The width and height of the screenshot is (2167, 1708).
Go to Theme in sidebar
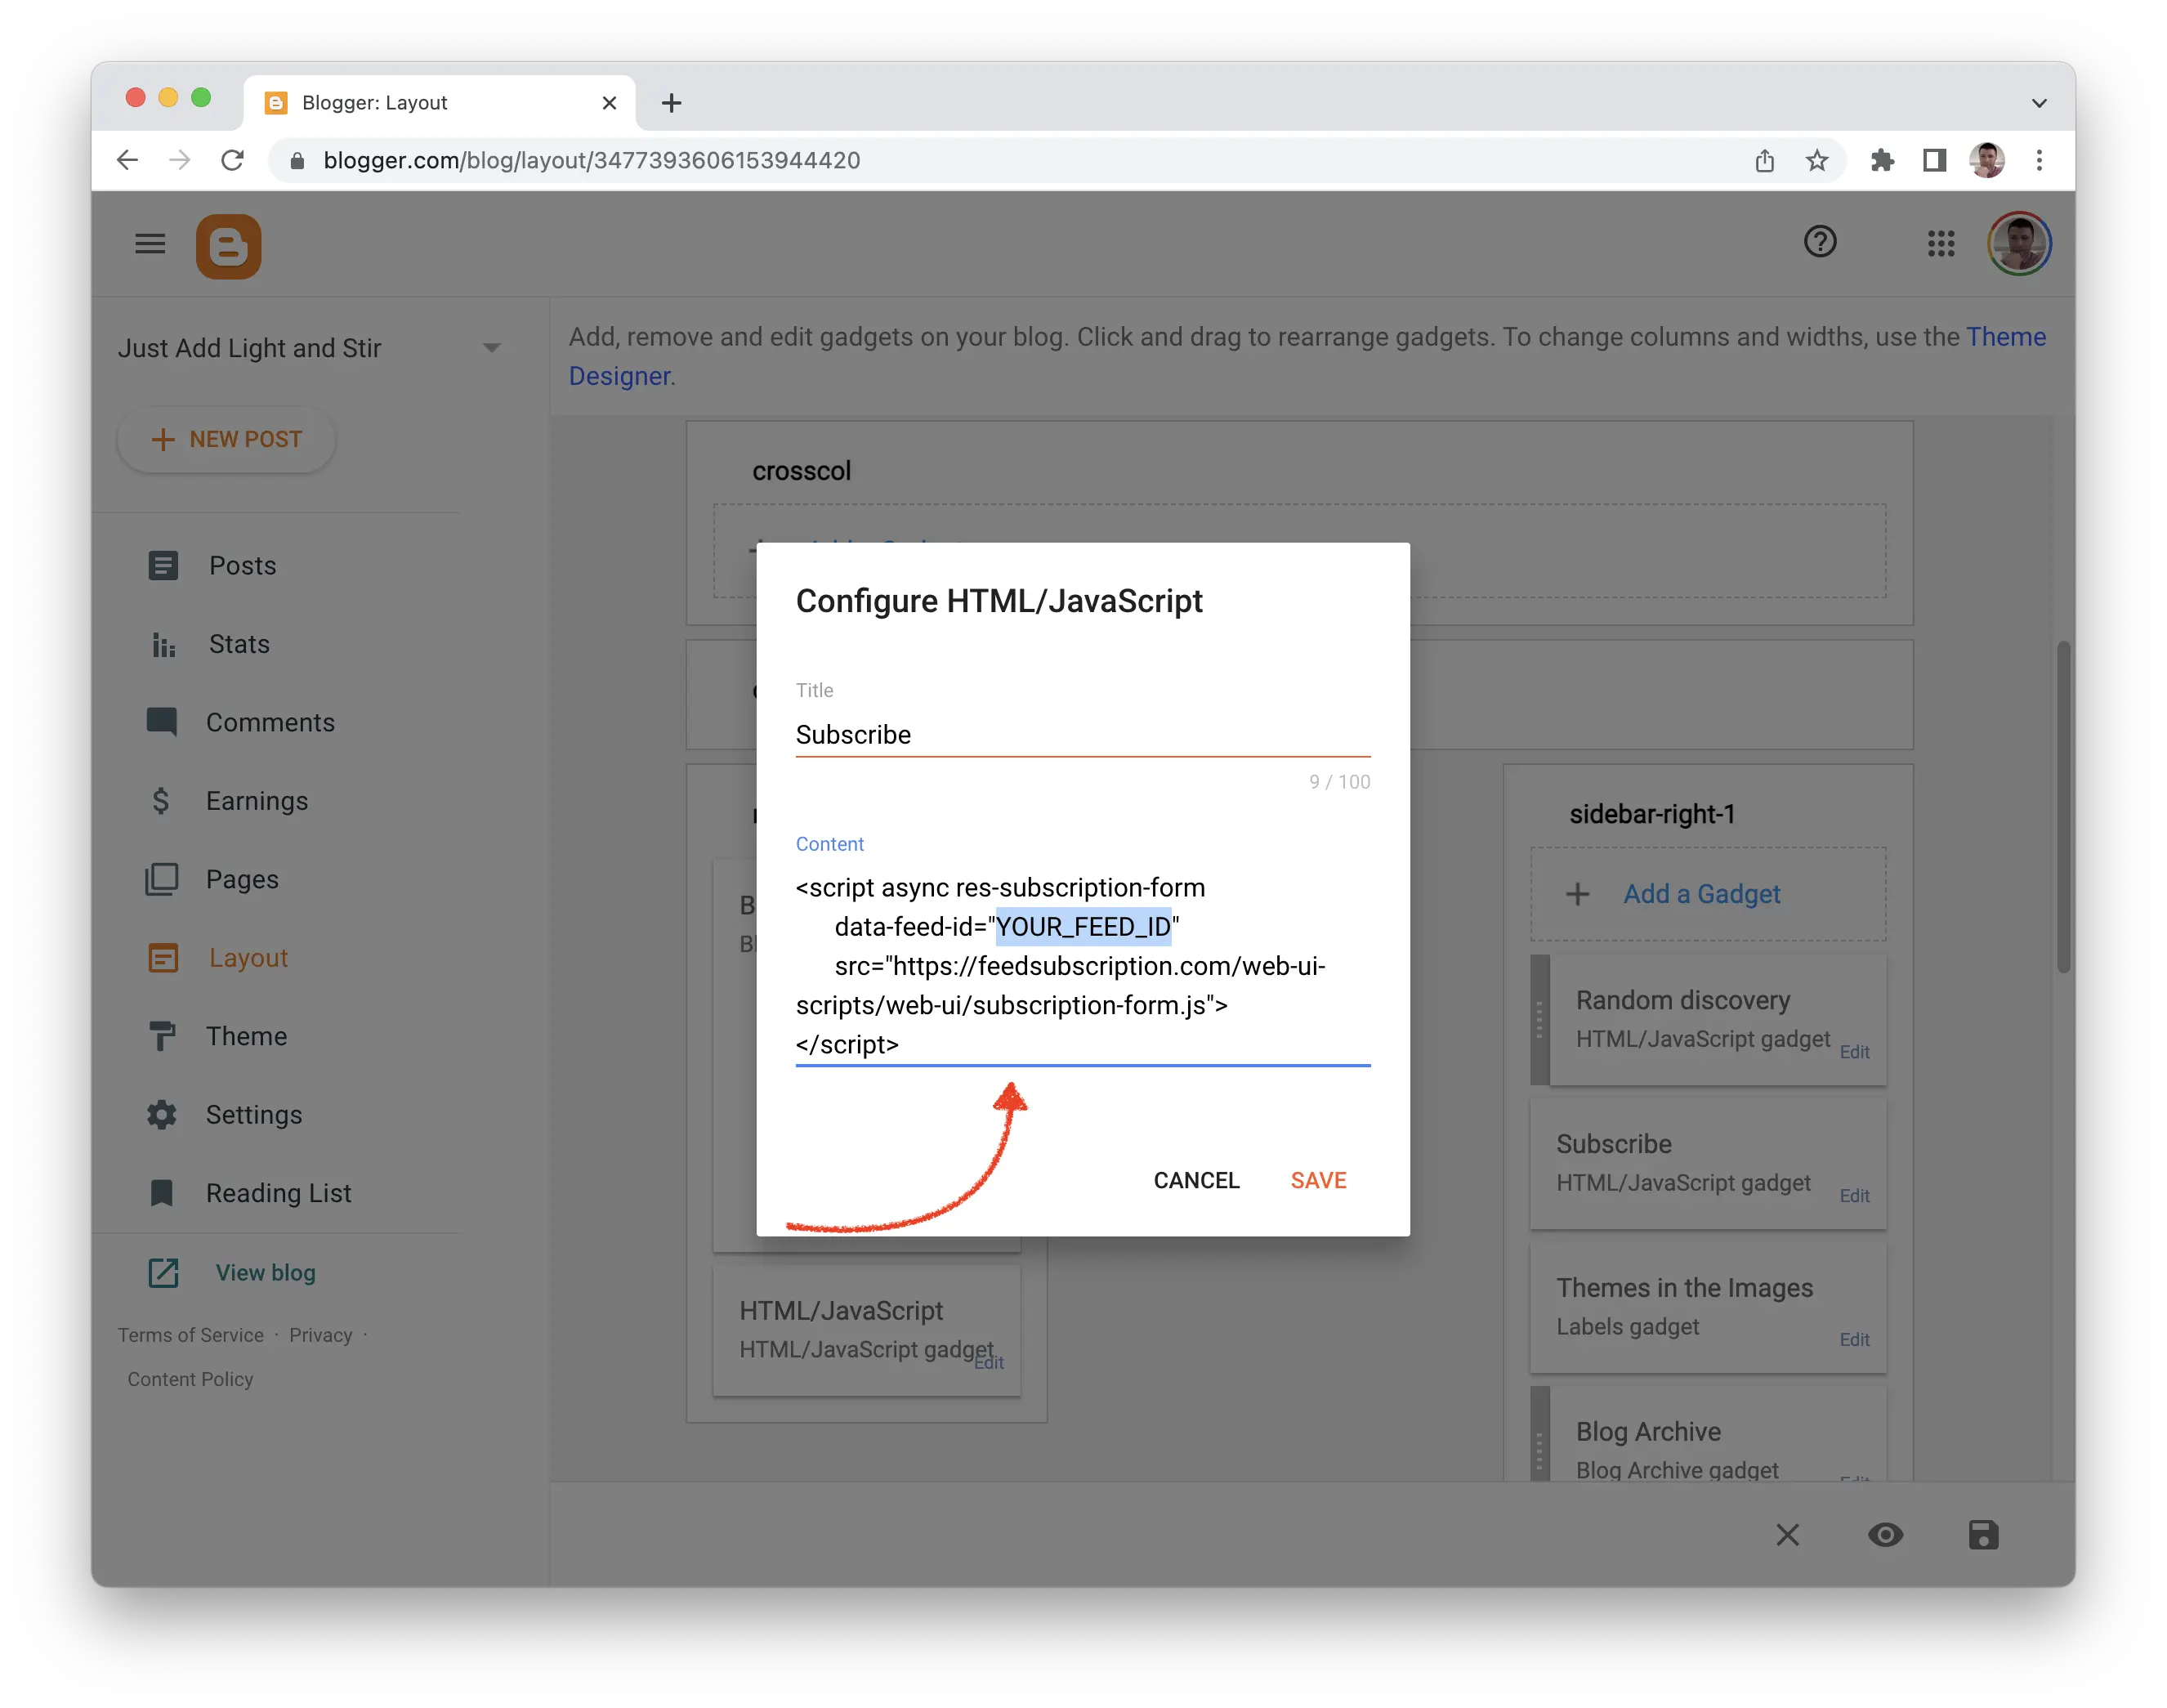246,1036
